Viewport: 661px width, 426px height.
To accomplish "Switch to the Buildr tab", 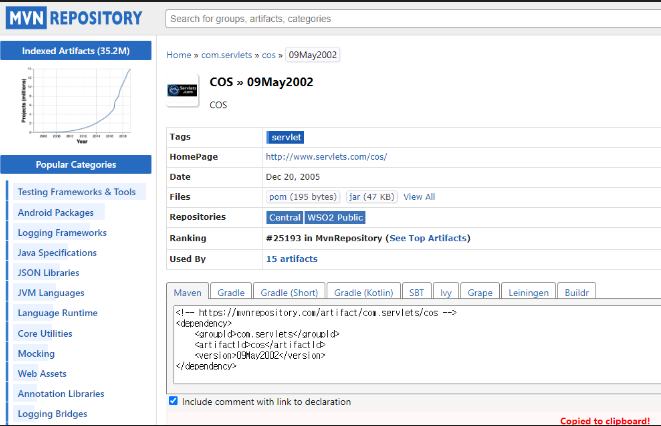I will click(x=577, y=292).
